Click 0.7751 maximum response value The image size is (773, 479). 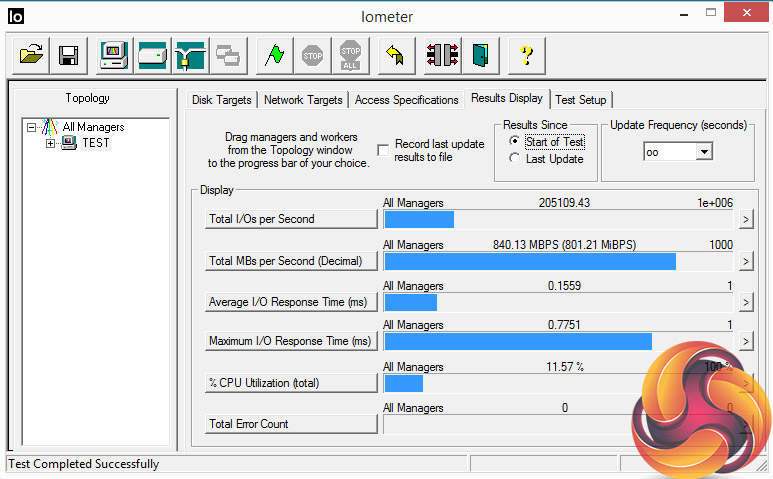click(564, 325)
